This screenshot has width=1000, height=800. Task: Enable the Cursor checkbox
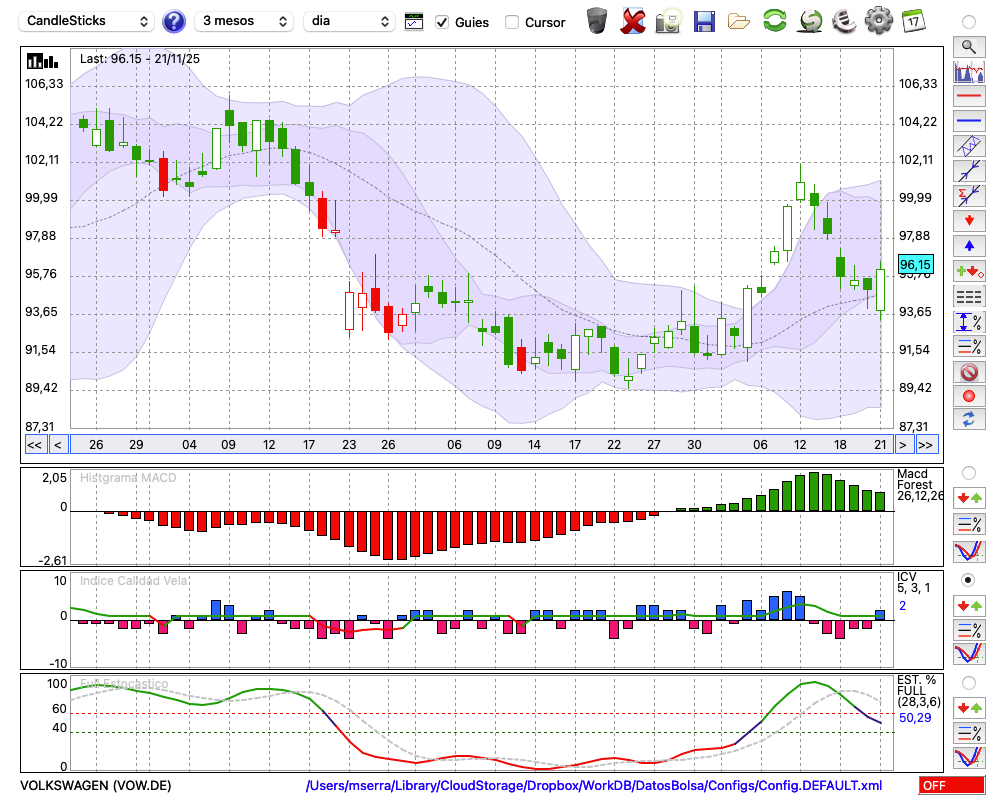(512, 22)
